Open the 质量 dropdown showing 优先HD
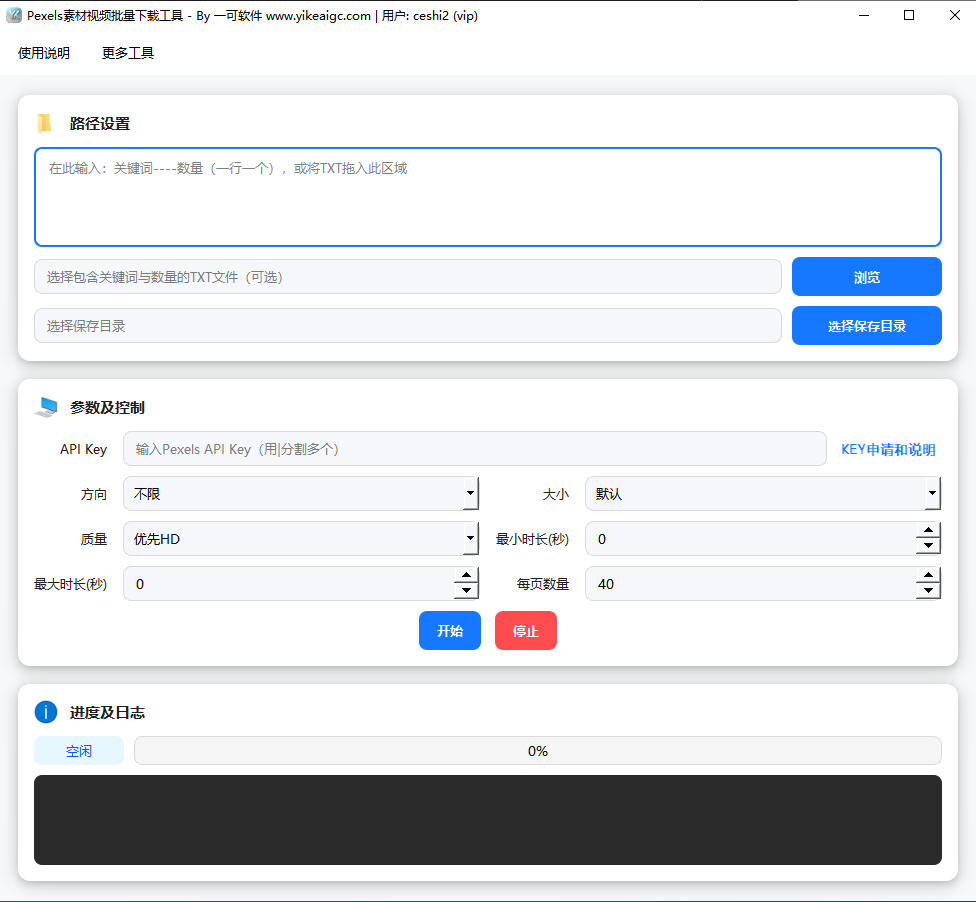The height and width of the screenshot is (902, 976). coord(300,538)
